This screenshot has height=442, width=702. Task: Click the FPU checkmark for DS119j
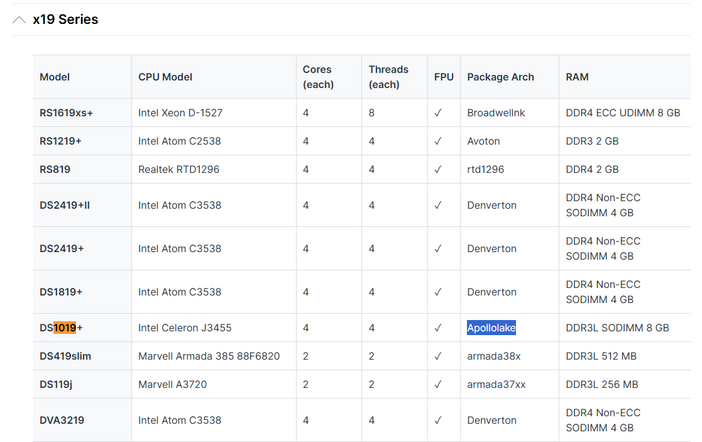point(438,384)
